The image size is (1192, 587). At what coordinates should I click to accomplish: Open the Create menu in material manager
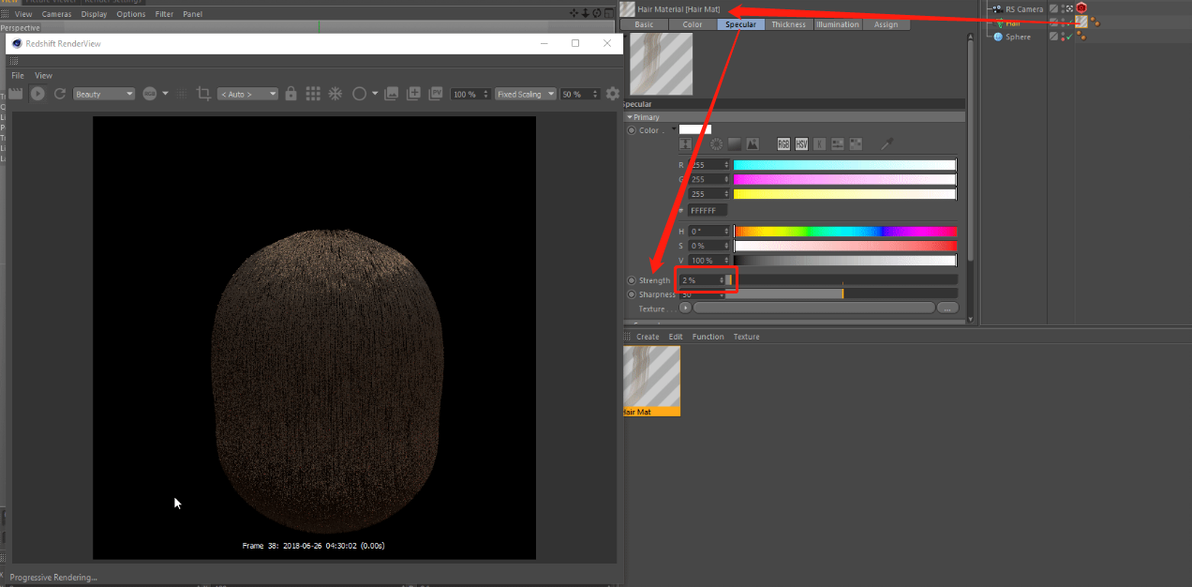(648, 337)
